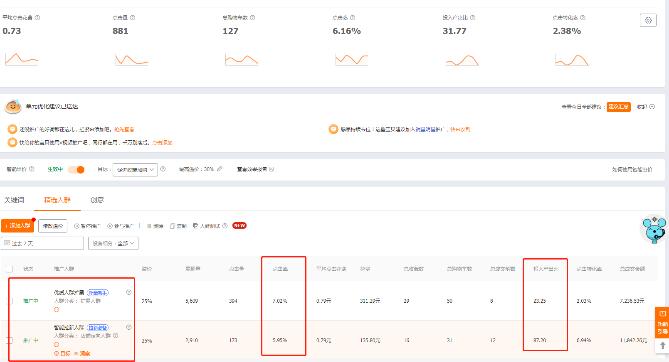The height and width of the screenshot is (362, 669).
Task: Check the second audience row checkbox
Action: click(x=9, y=340)
